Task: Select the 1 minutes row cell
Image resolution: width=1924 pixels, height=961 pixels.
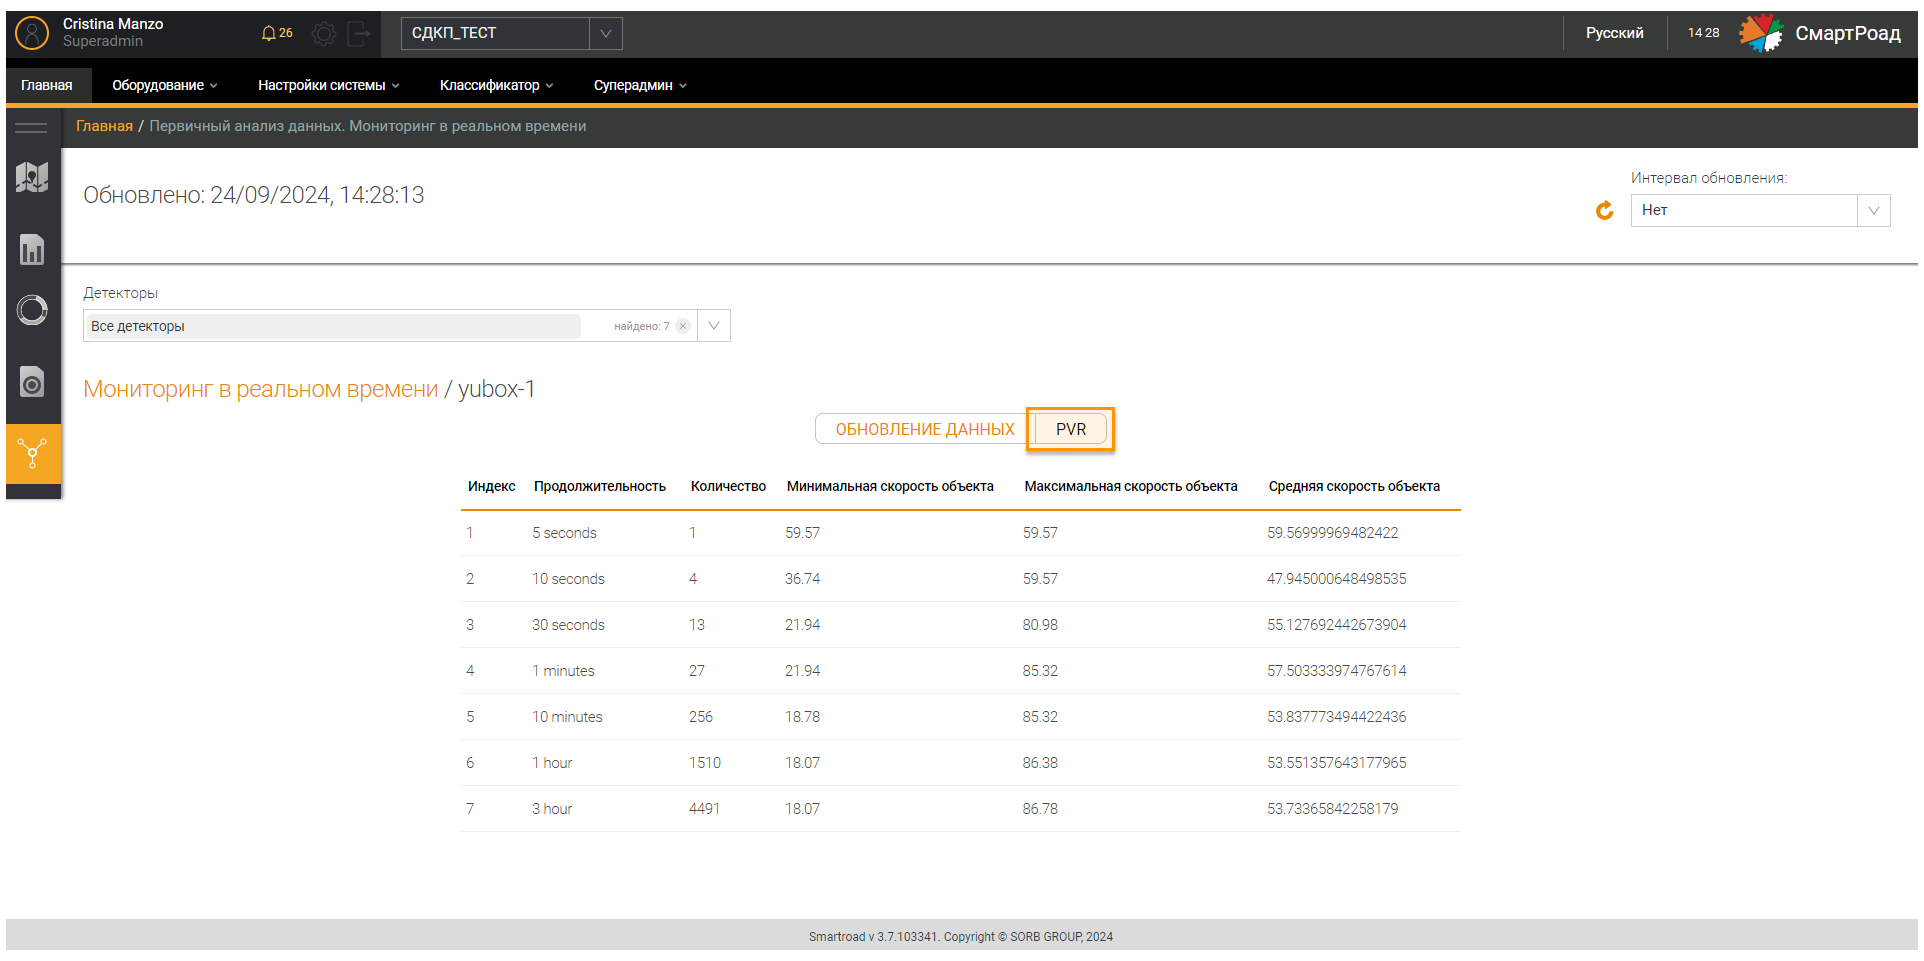Action: click(x=563, y=671)
